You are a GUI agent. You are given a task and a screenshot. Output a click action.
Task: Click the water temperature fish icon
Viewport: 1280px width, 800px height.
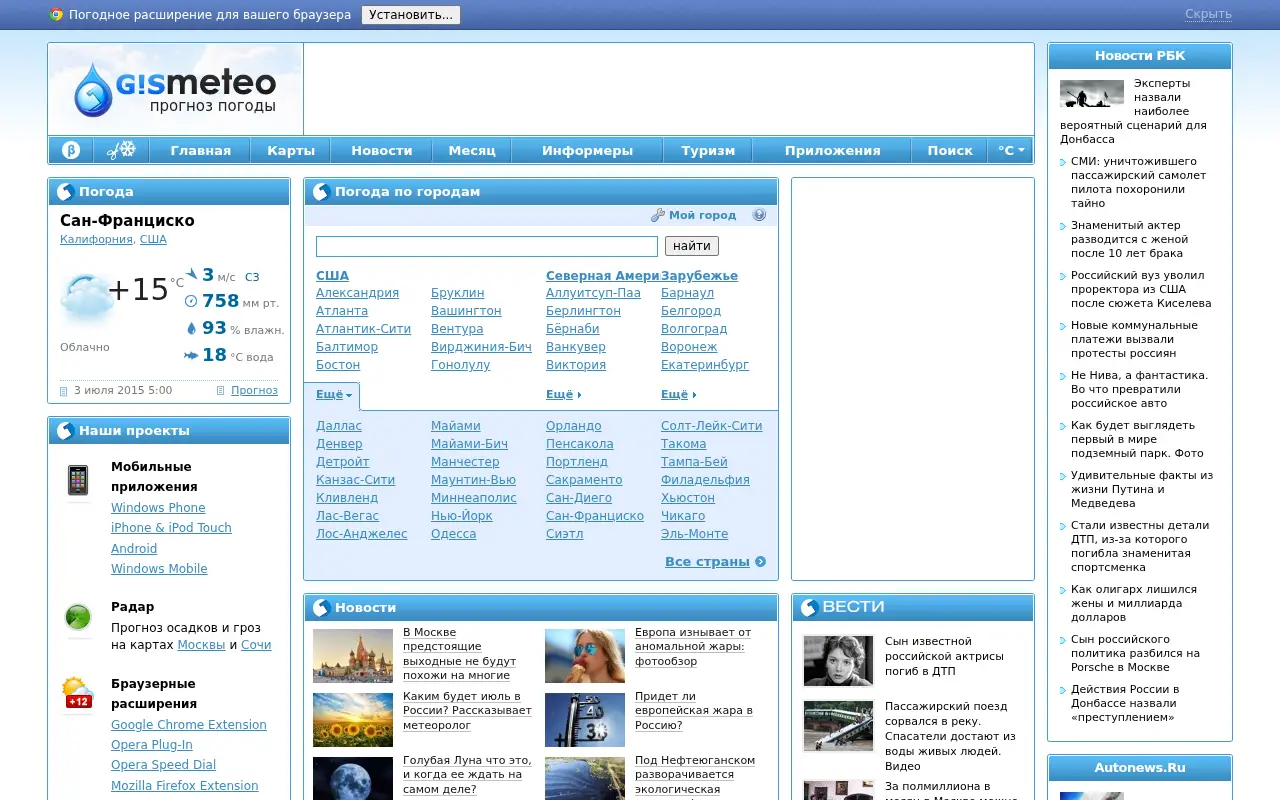point(191,355)
